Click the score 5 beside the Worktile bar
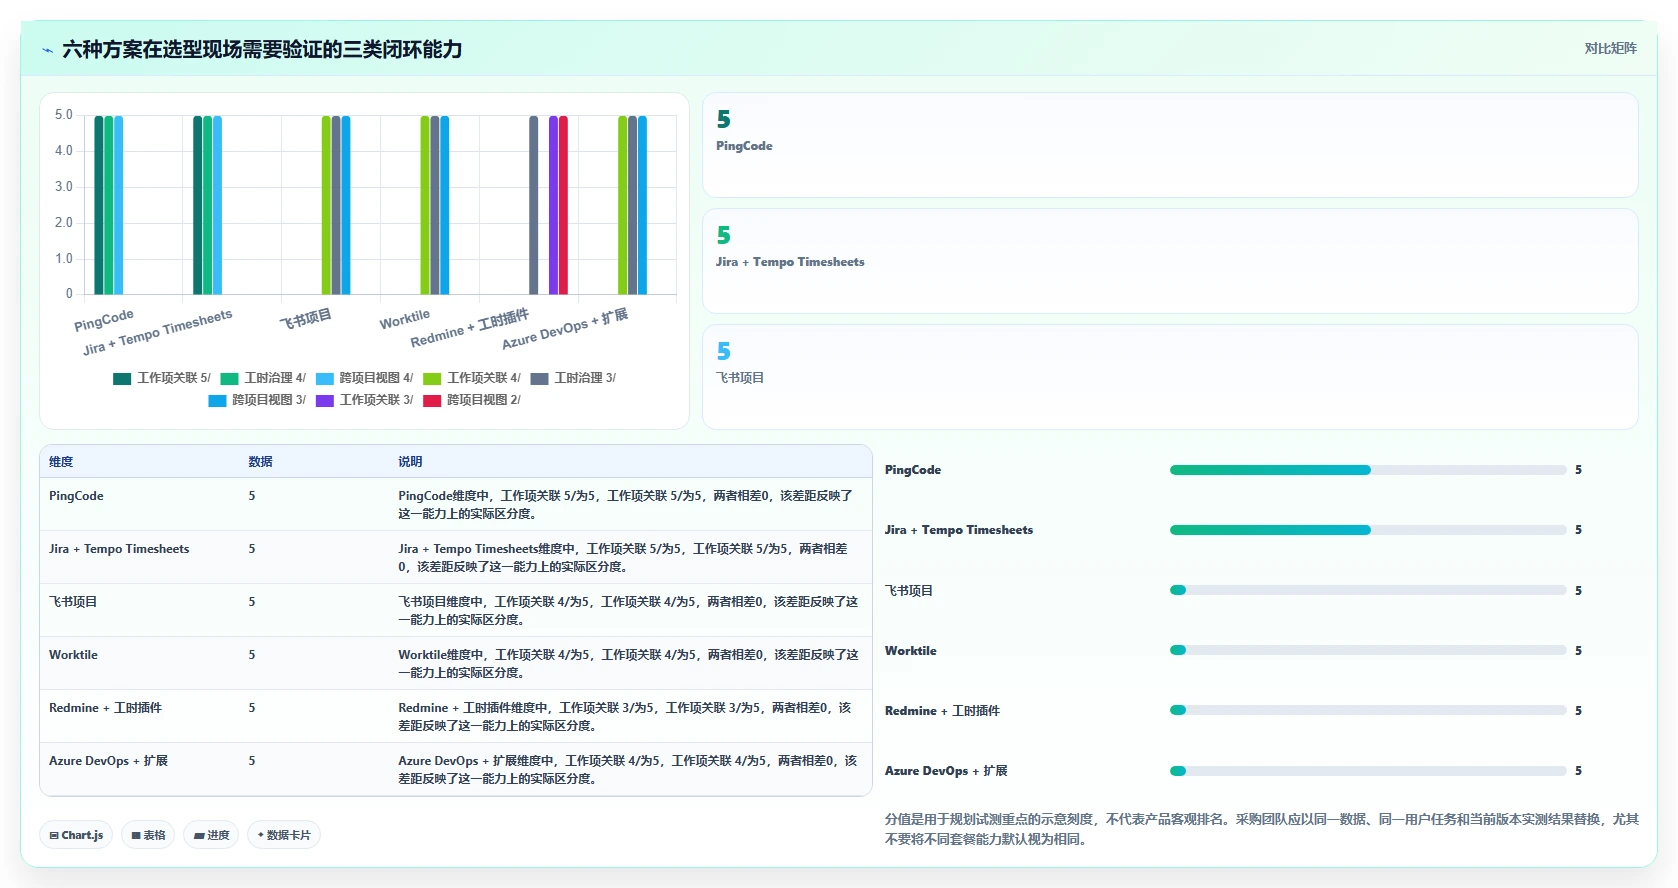This screenshot has width=1678, height=888. [1578, 651]
